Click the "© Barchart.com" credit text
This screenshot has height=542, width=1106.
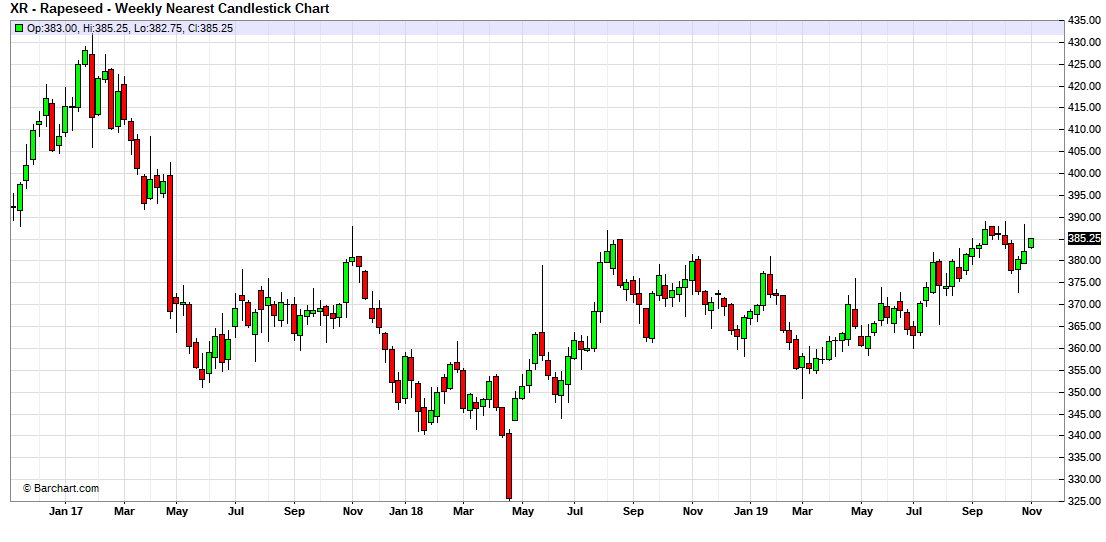pos(61,488)
